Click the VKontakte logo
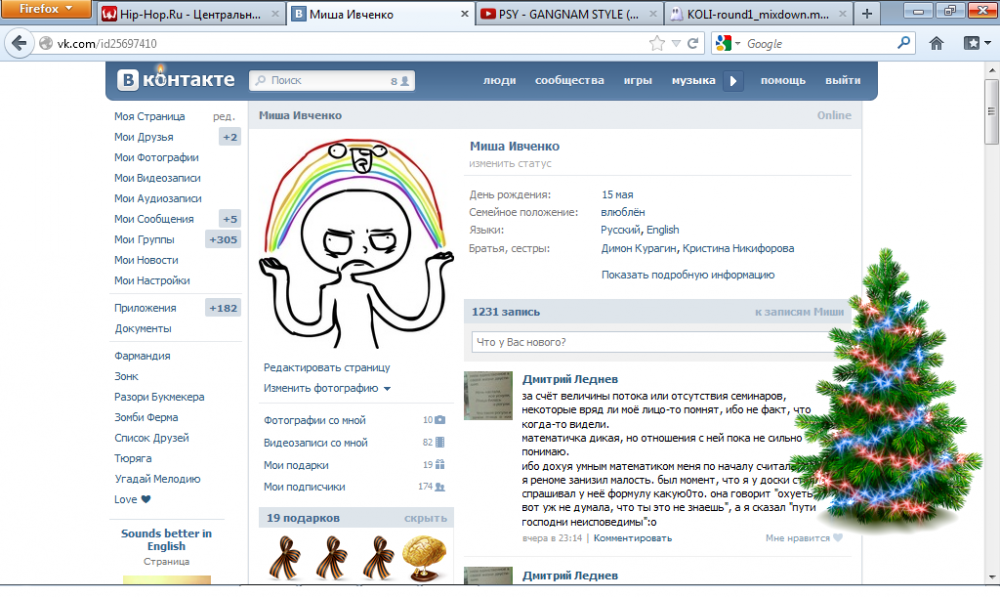Image resolution: width=1000 pixels, height=597 pixels. pos(176,80)
